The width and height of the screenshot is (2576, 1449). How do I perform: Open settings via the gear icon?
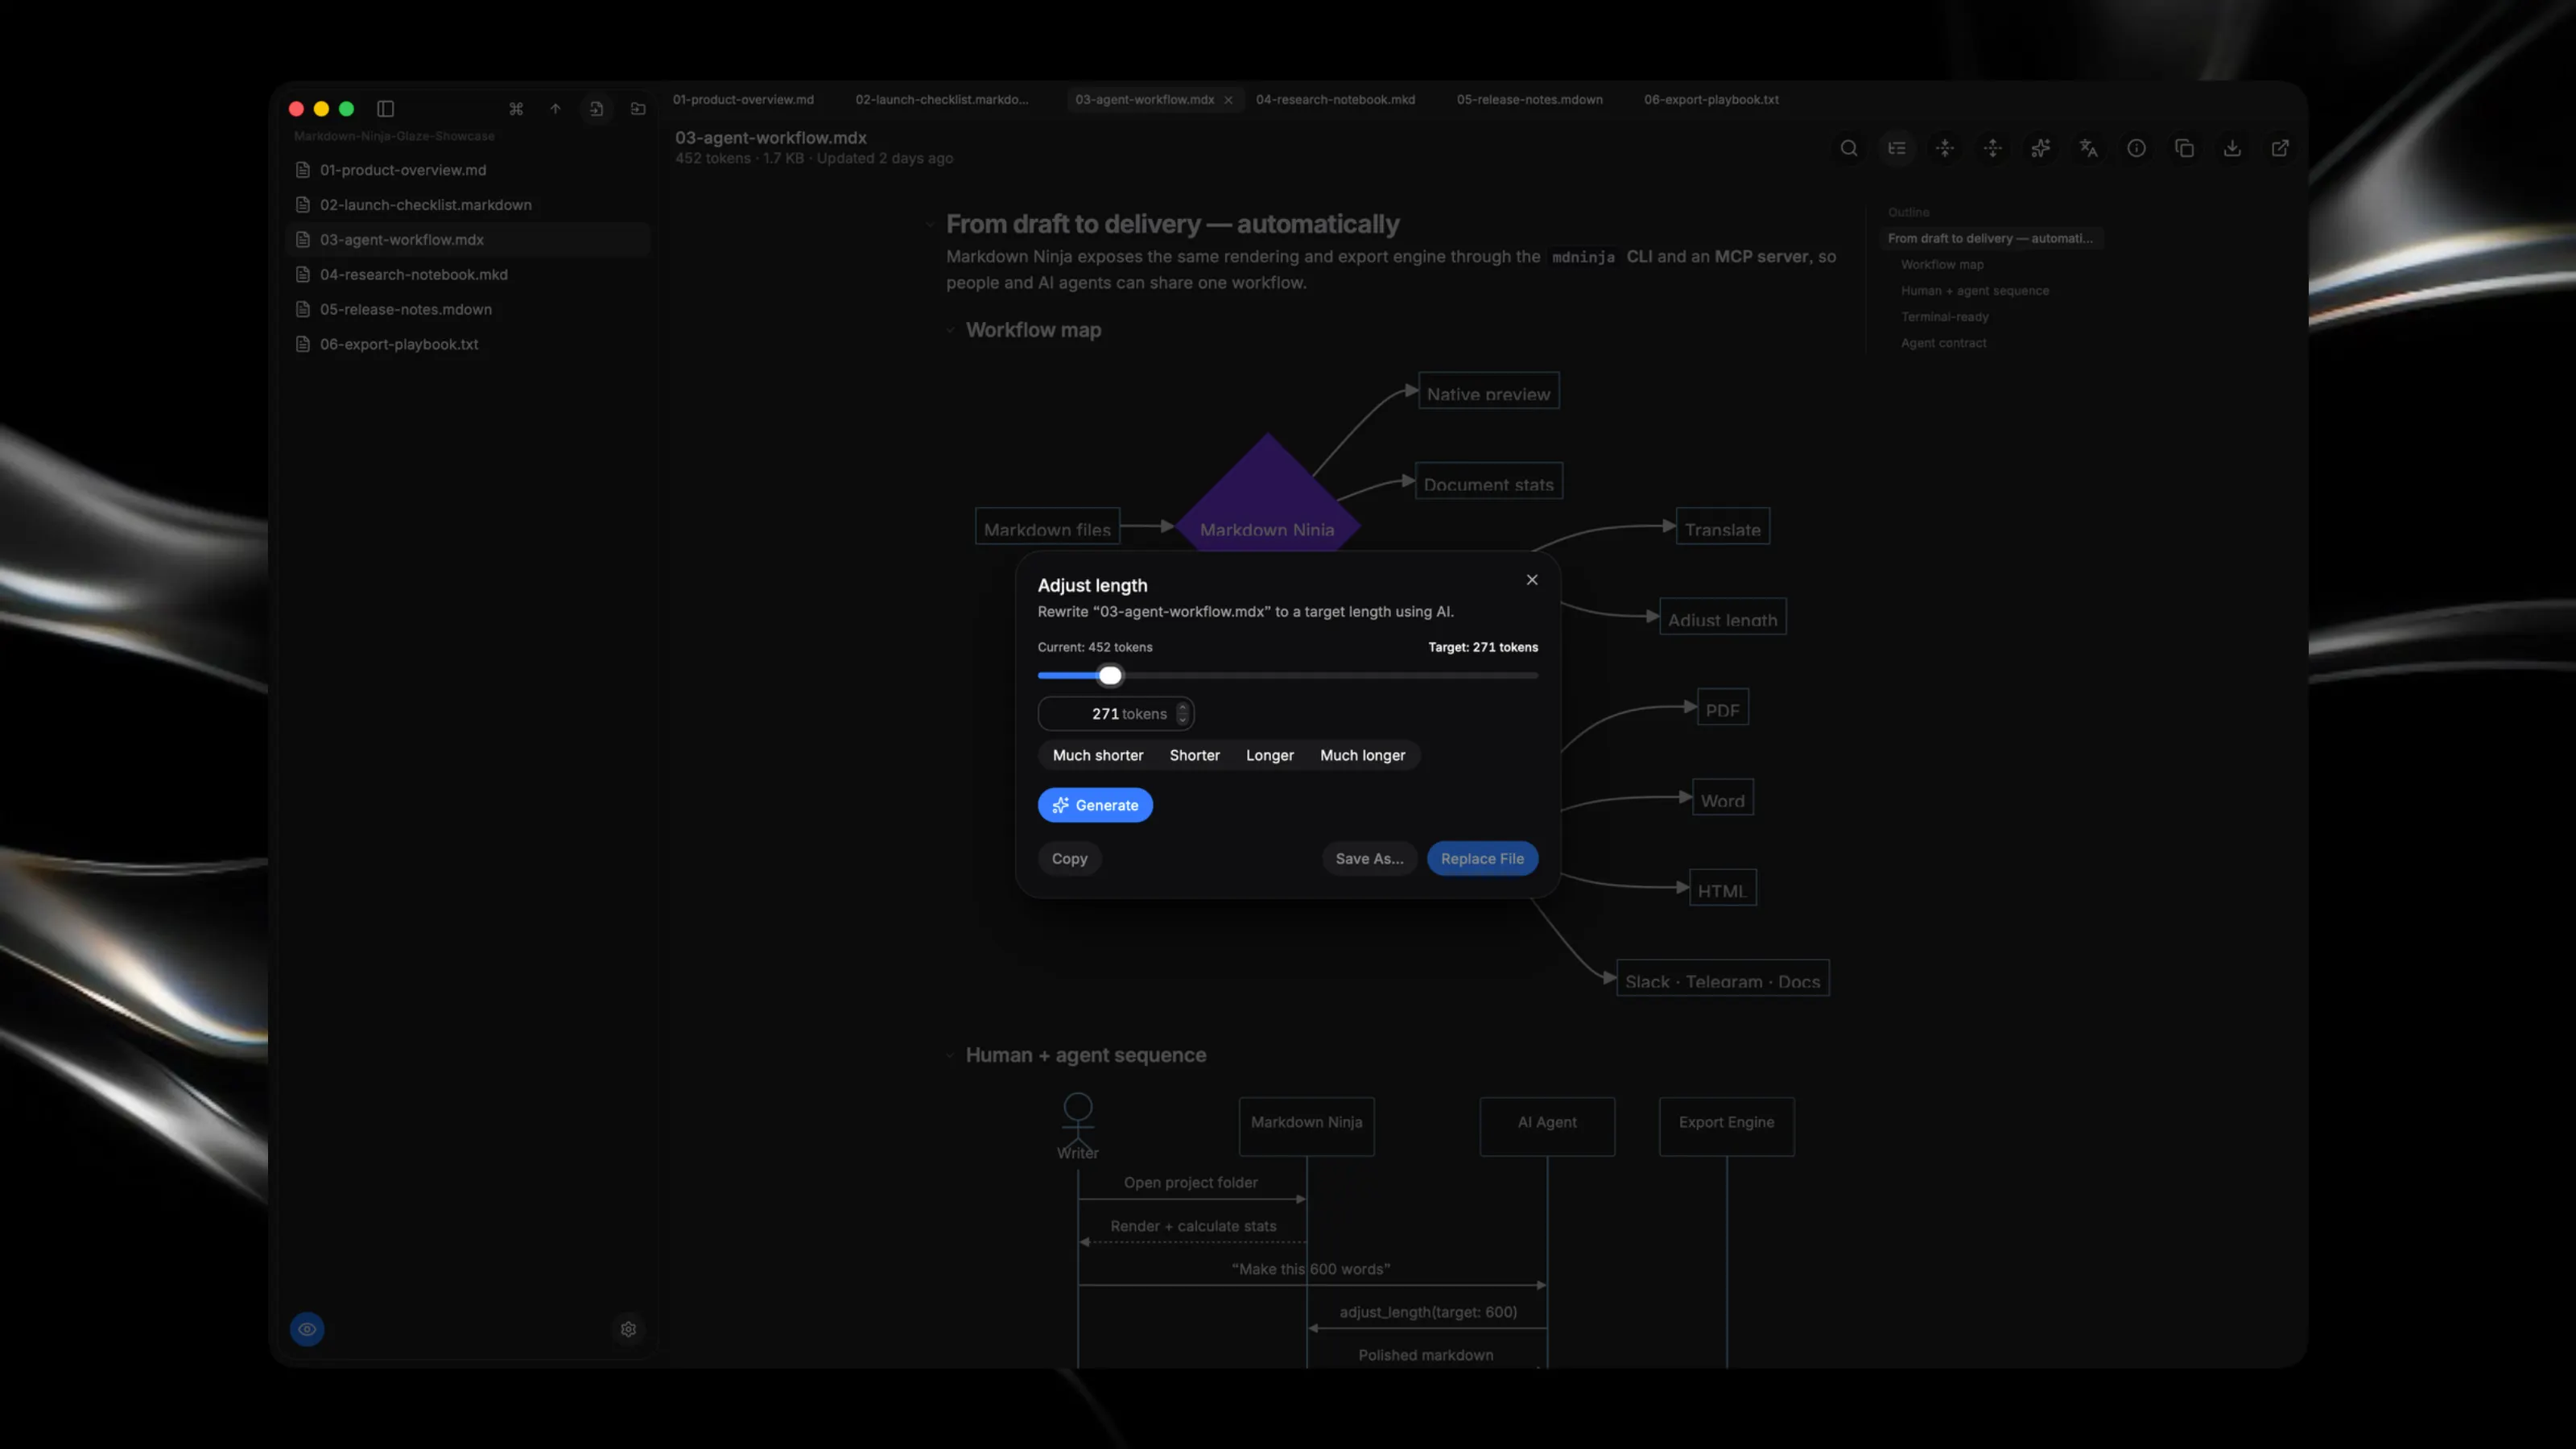(628, 1329)
